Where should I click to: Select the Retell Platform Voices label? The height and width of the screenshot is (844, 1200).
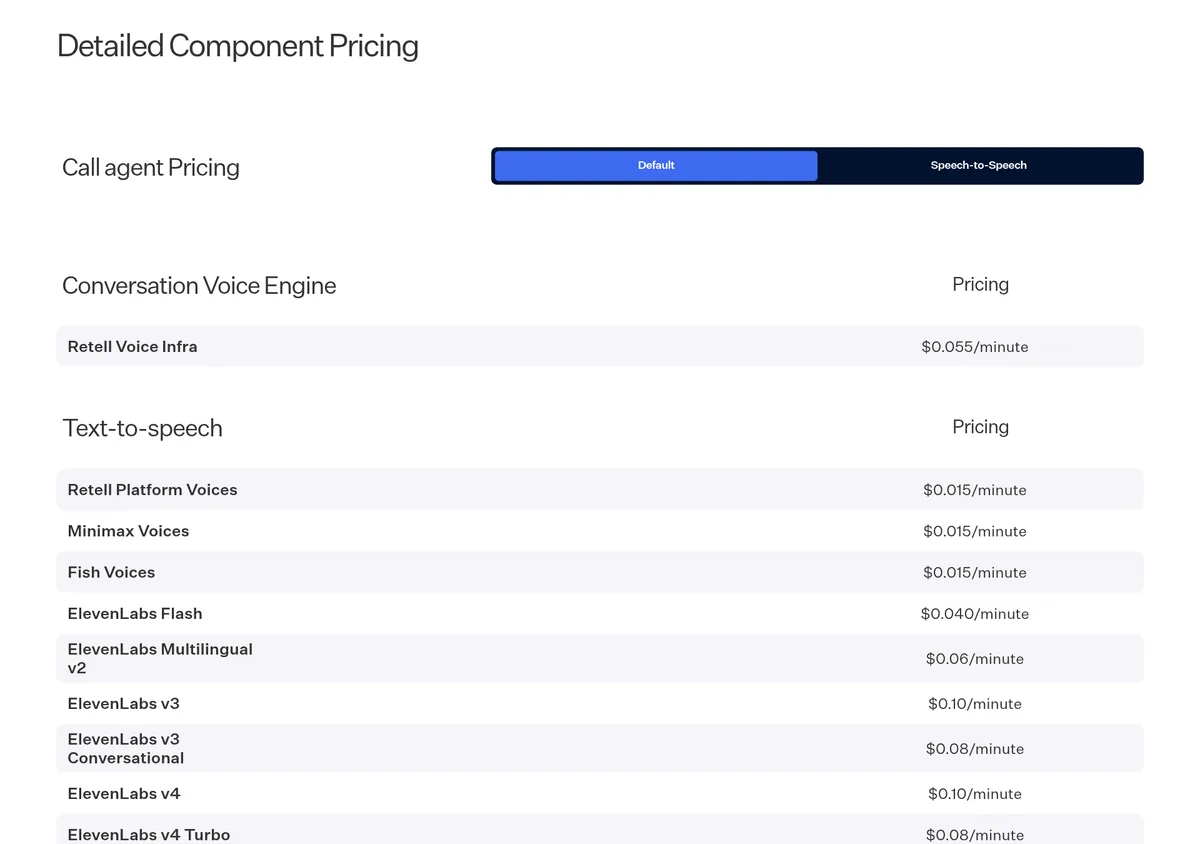152,490
